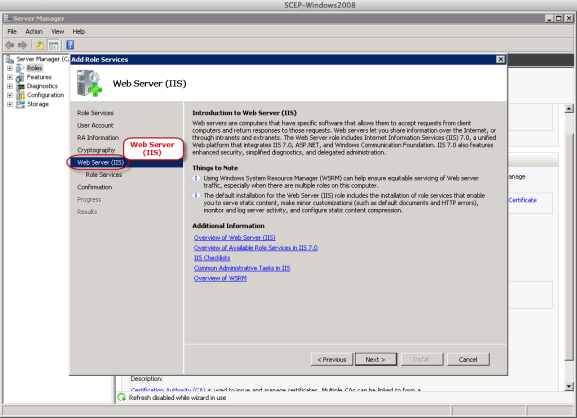Viewport: 577px width, 418px height.
Task: Open the Overview of WSRM link
Action: (220, 279)
